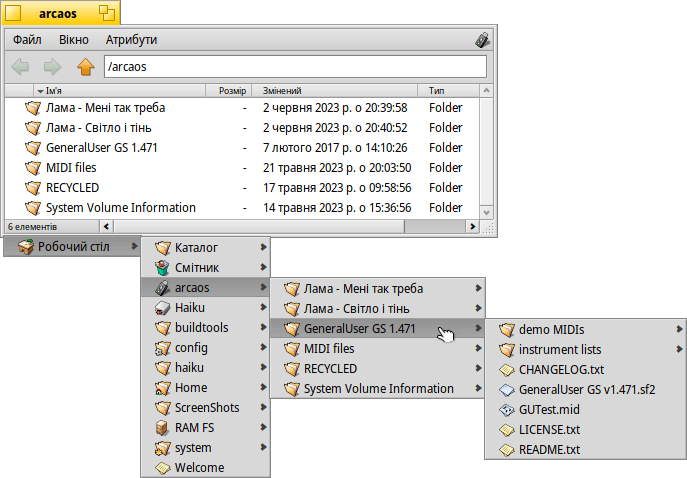687x478 pixels.
Task: Expand the instrument lists submenu arrow
Action: (x=679, y=349)
